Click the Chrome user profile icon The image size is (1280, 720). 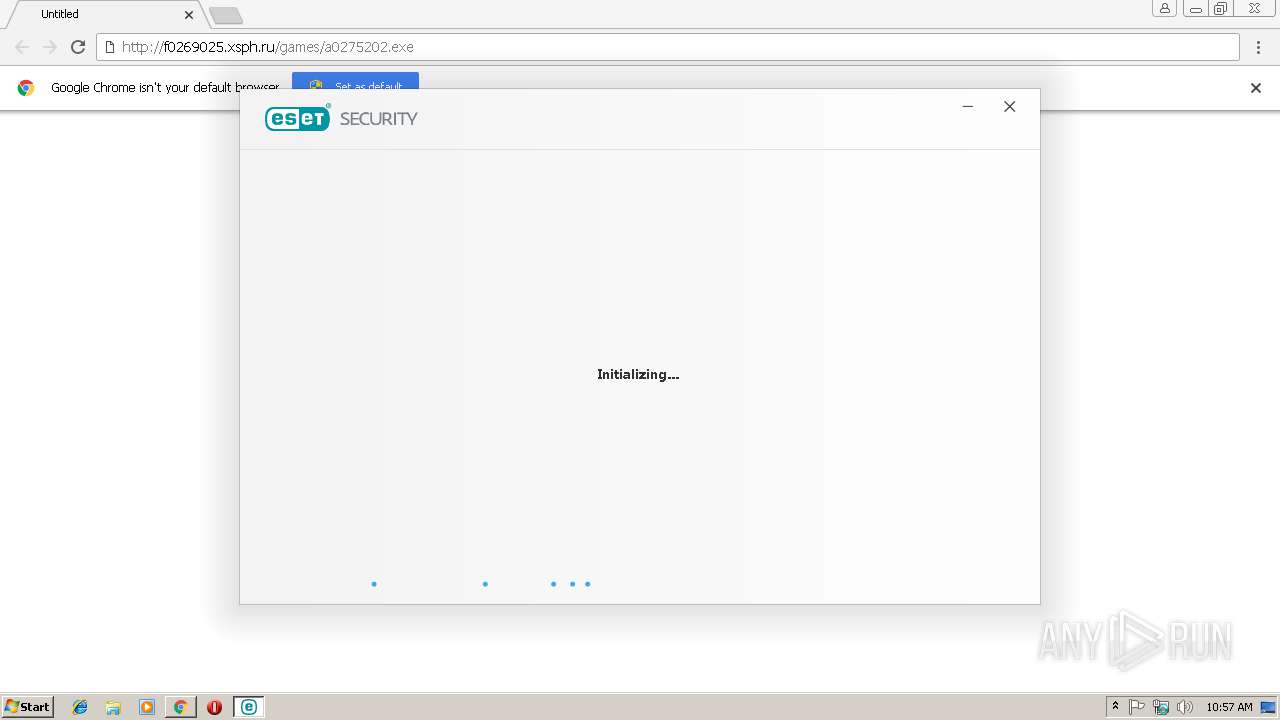pyautogui.click(x=1165, y=9)
